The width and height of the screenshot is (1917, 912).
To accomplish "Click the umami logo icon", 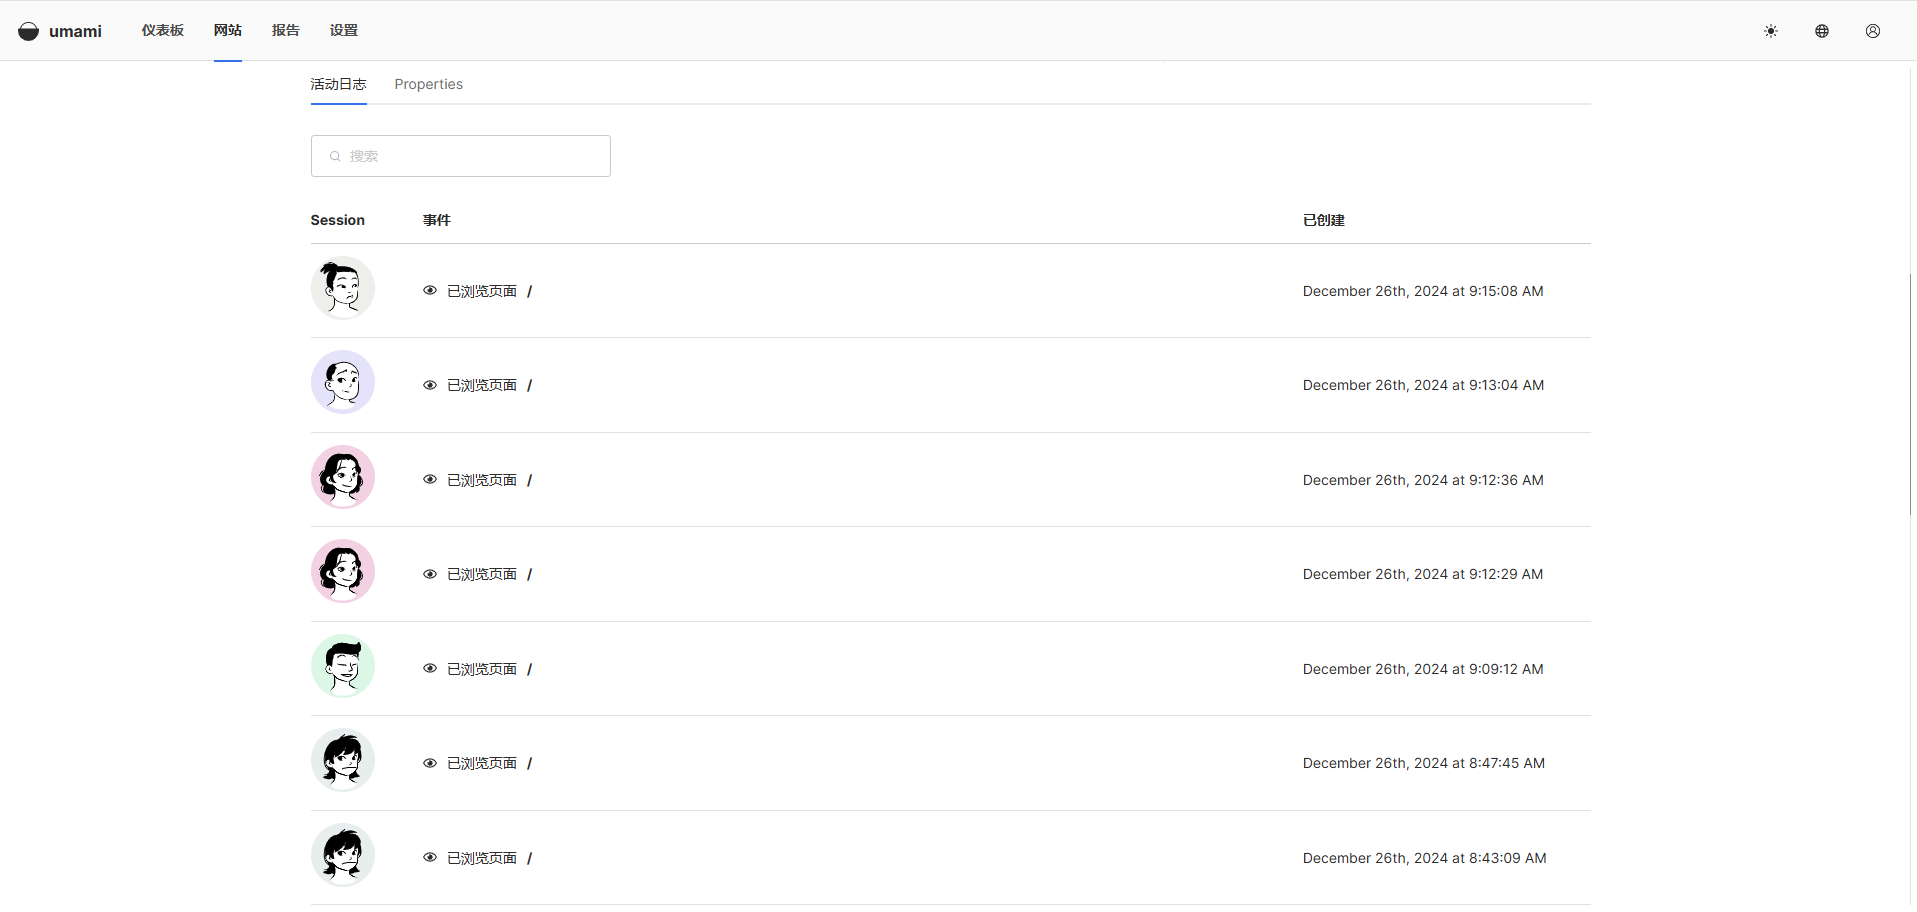I will pyautogui.click(x=29, y=31).
